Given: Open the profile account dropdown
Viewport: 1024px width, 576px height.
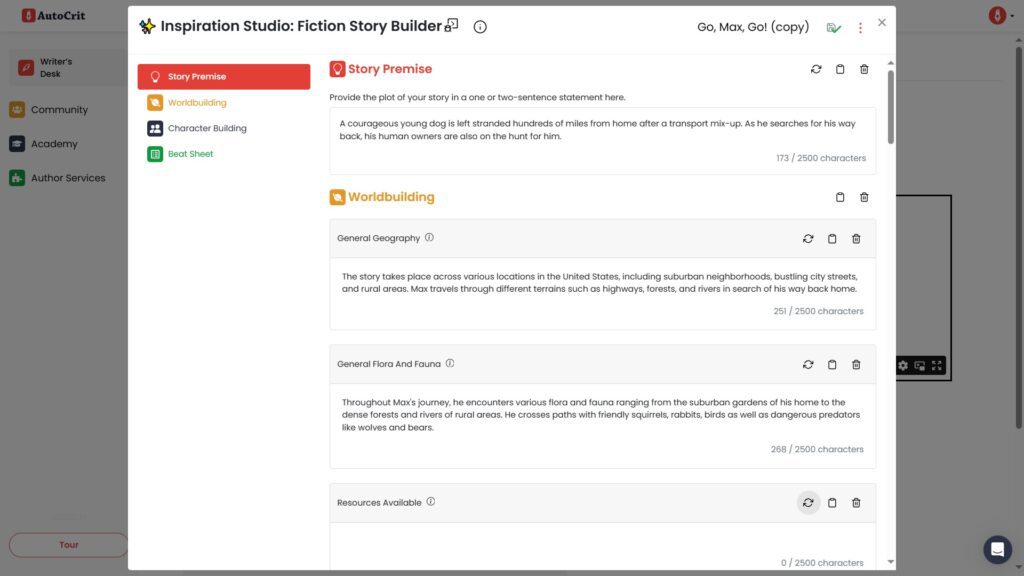Looking at the screenshot, I should (x=995, y=15).
